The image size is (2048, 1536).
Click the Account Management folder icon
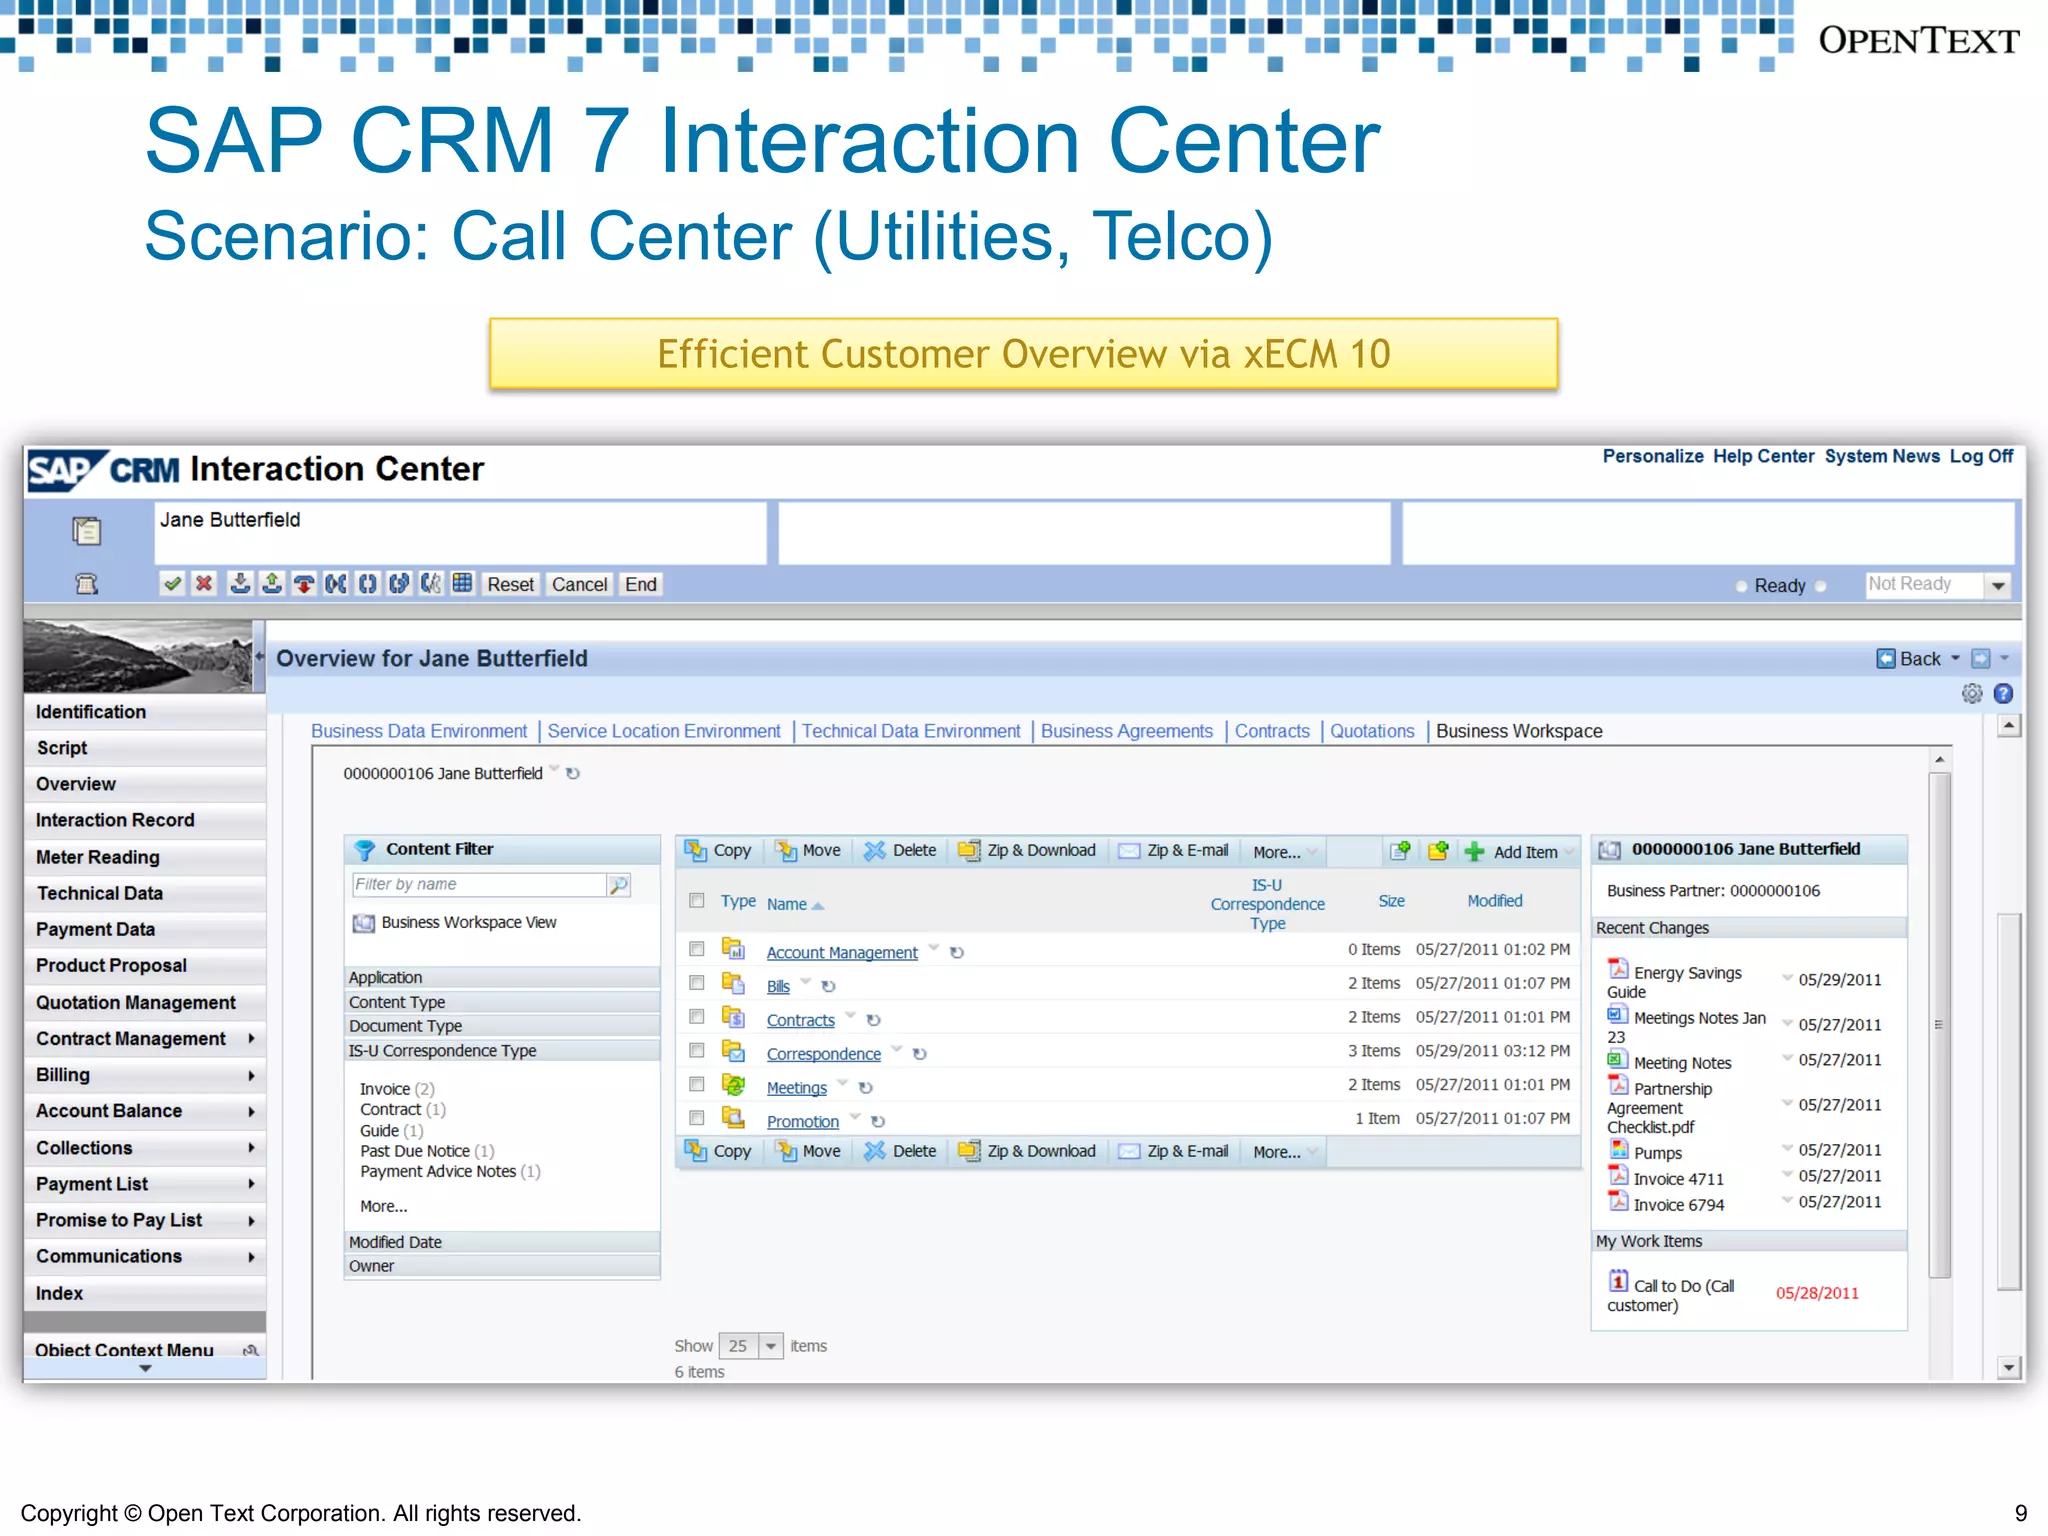734,949
